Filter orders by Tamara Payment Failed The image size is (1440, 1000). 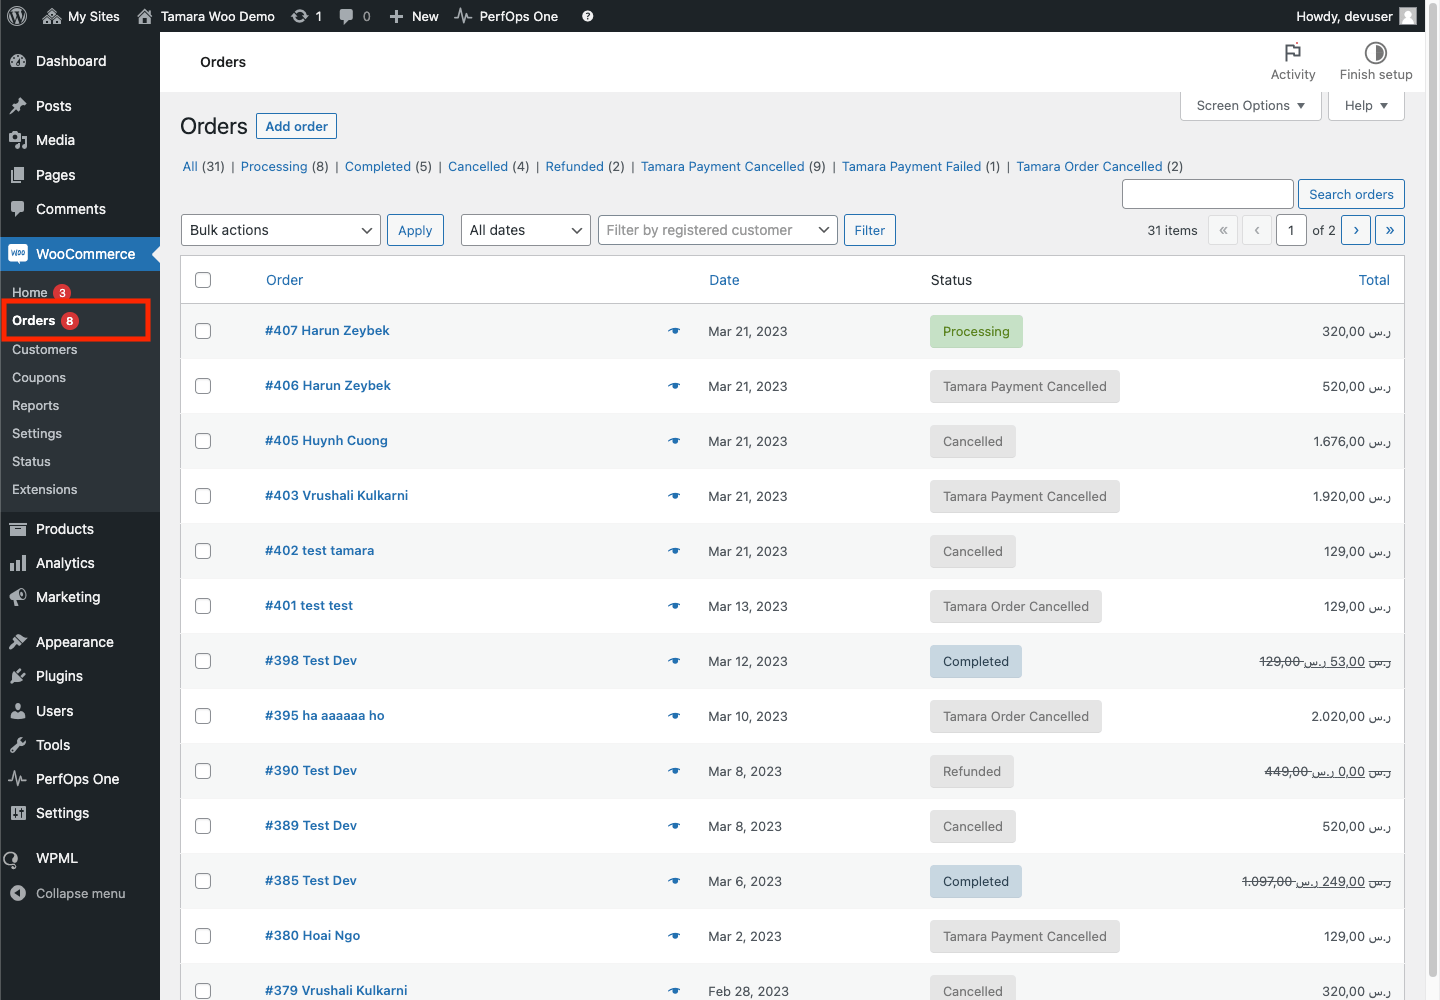(912, 166)
